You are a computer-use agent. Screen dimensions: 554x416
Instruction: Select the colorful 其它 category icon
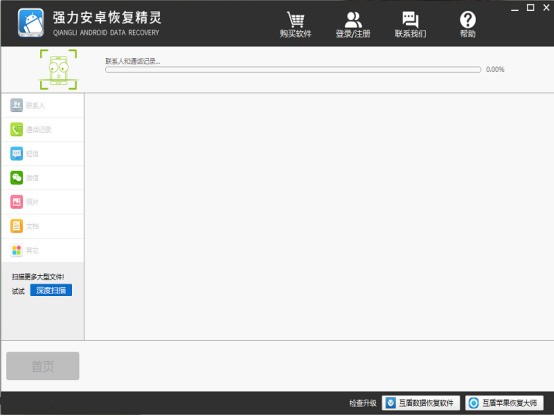[17, 250]
